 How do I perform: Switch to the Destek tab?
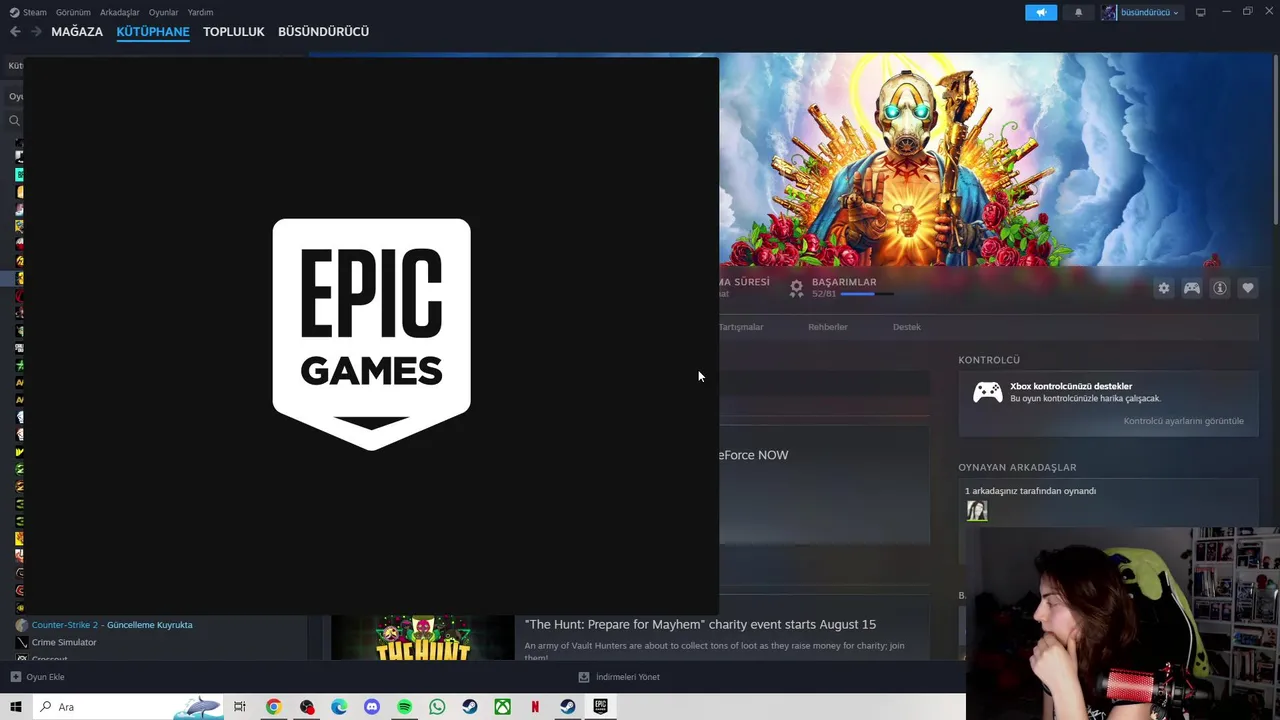click(x=907, y=327)
